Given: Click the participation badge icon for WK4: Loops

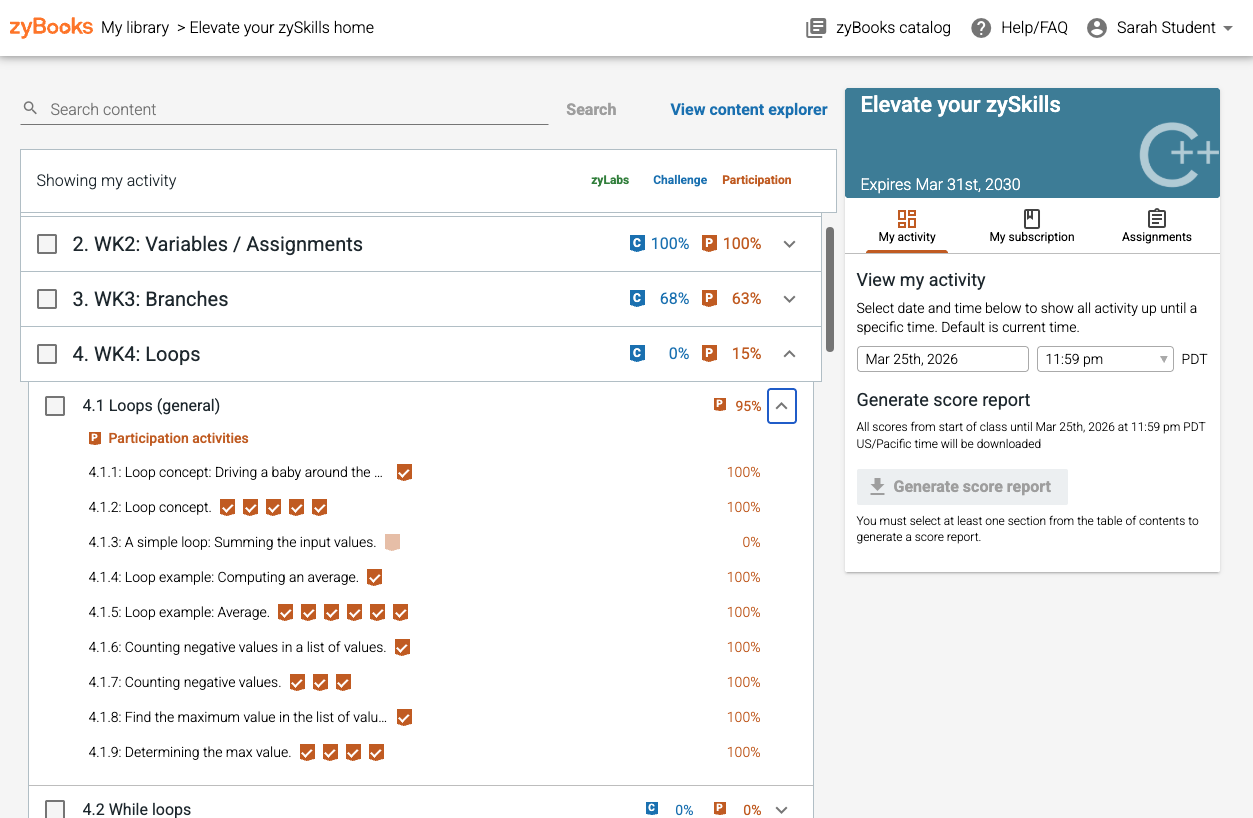Looking at the screenshot, I should pos(709,353).
